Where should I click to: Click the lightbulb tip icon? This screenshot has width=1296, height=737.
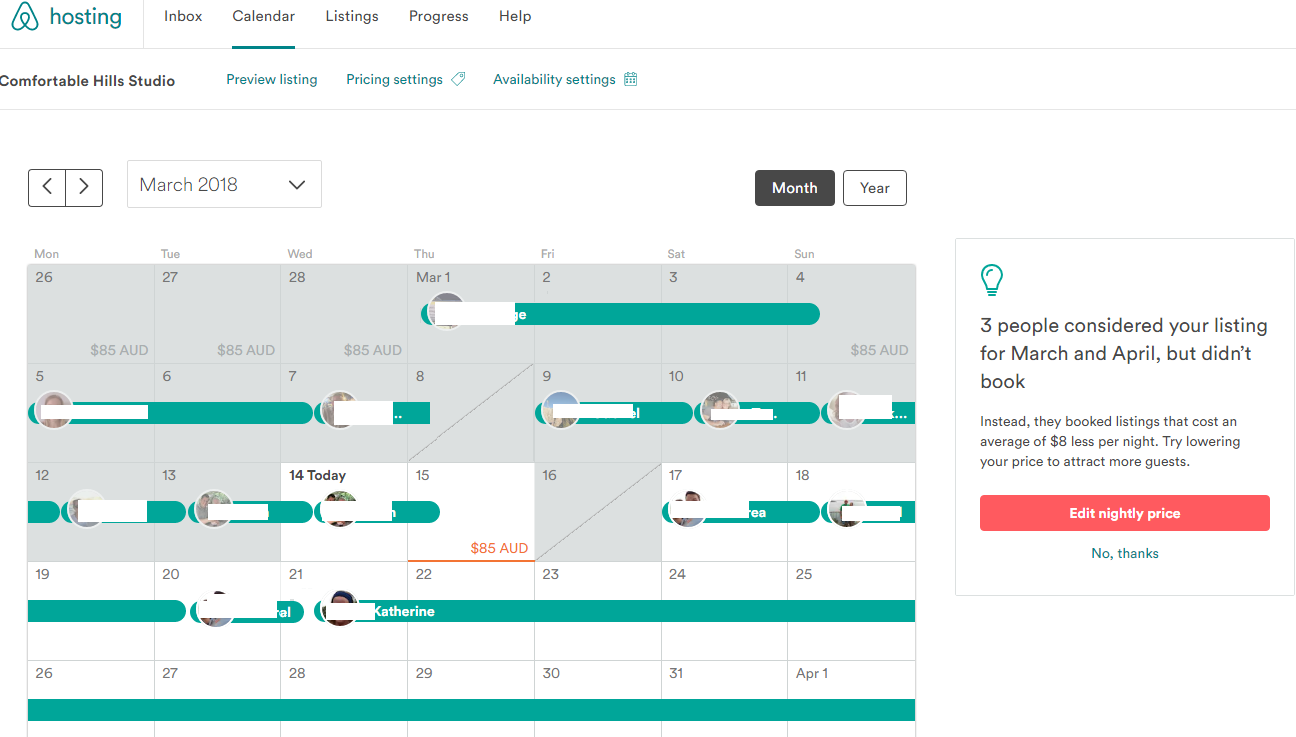tap(991, 280)
